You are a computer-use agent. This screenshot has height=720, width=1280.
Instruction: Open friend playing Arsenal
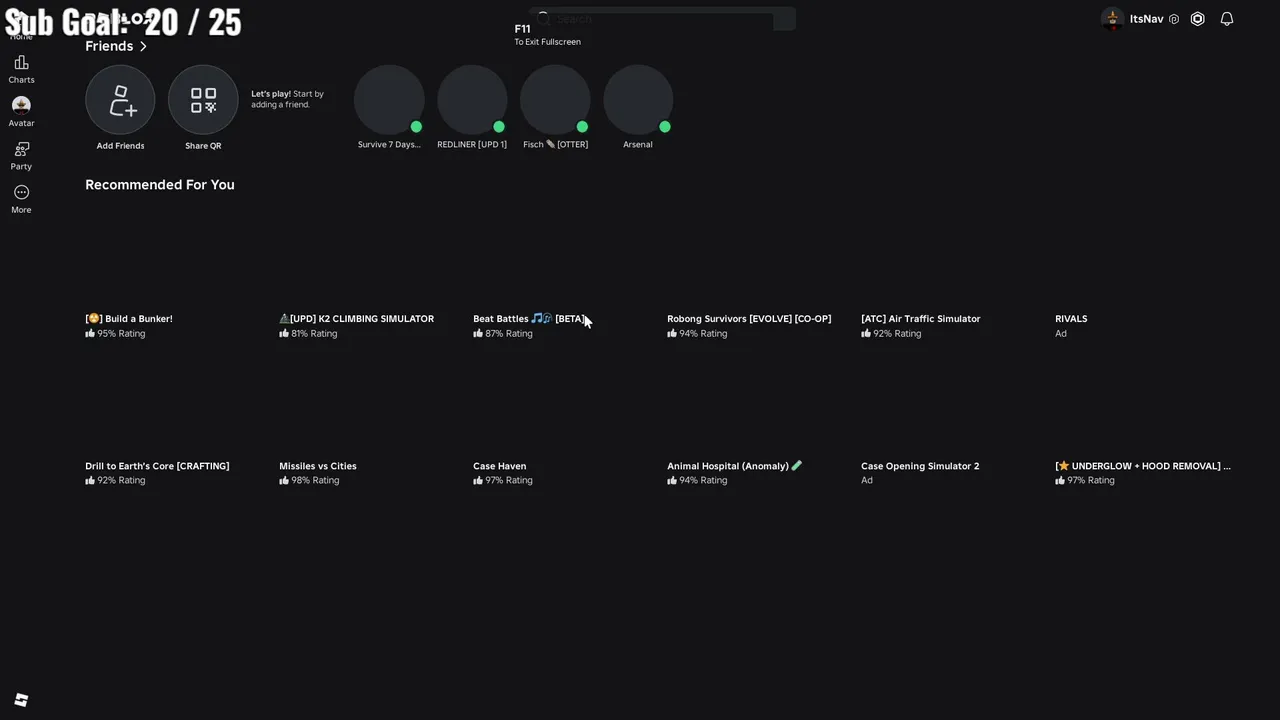tap(638, 100)
